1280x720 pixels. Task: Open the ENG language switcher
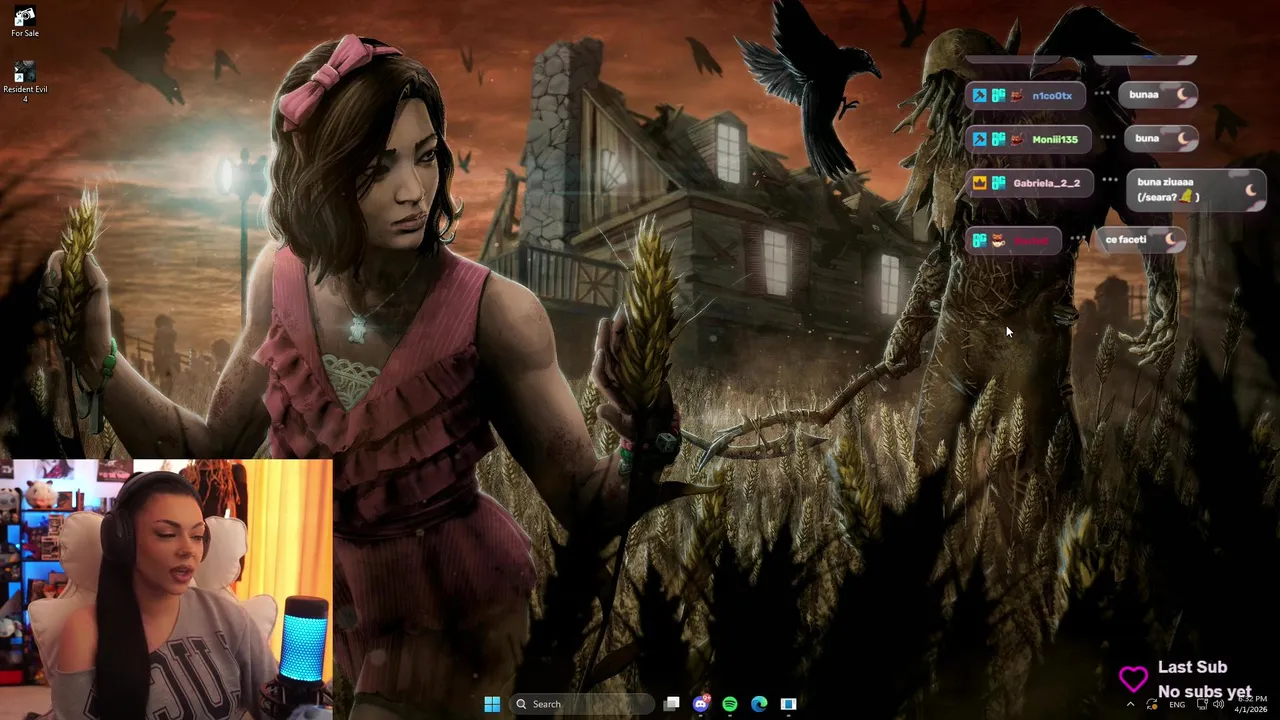1177,705
